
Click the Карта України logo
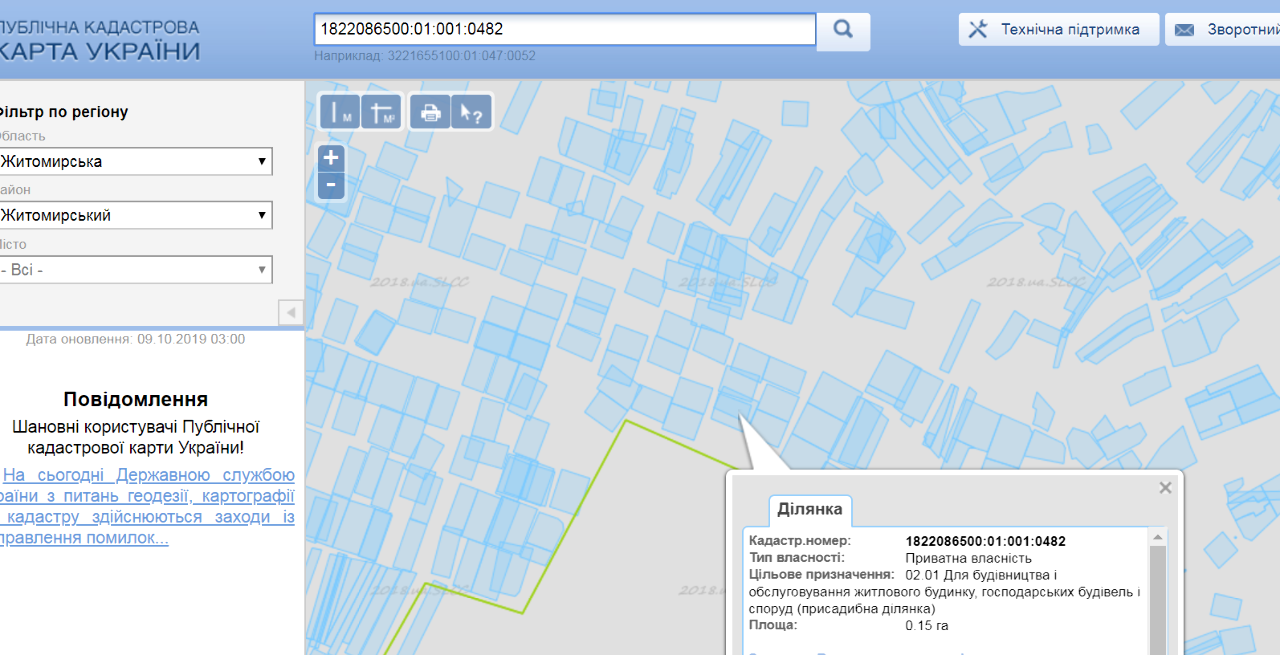99,41
